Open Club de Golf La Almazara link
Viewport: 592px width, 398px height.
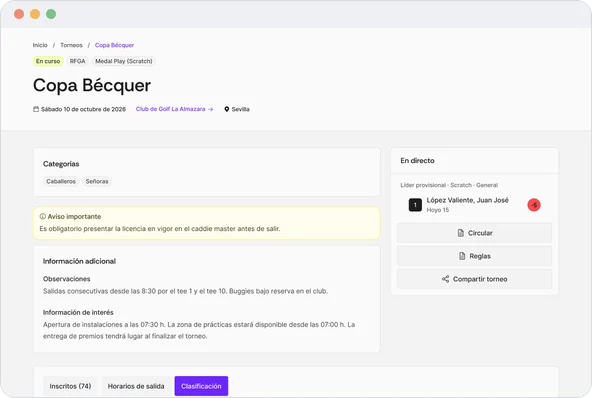pyautogui.click(x=174, y=109)
